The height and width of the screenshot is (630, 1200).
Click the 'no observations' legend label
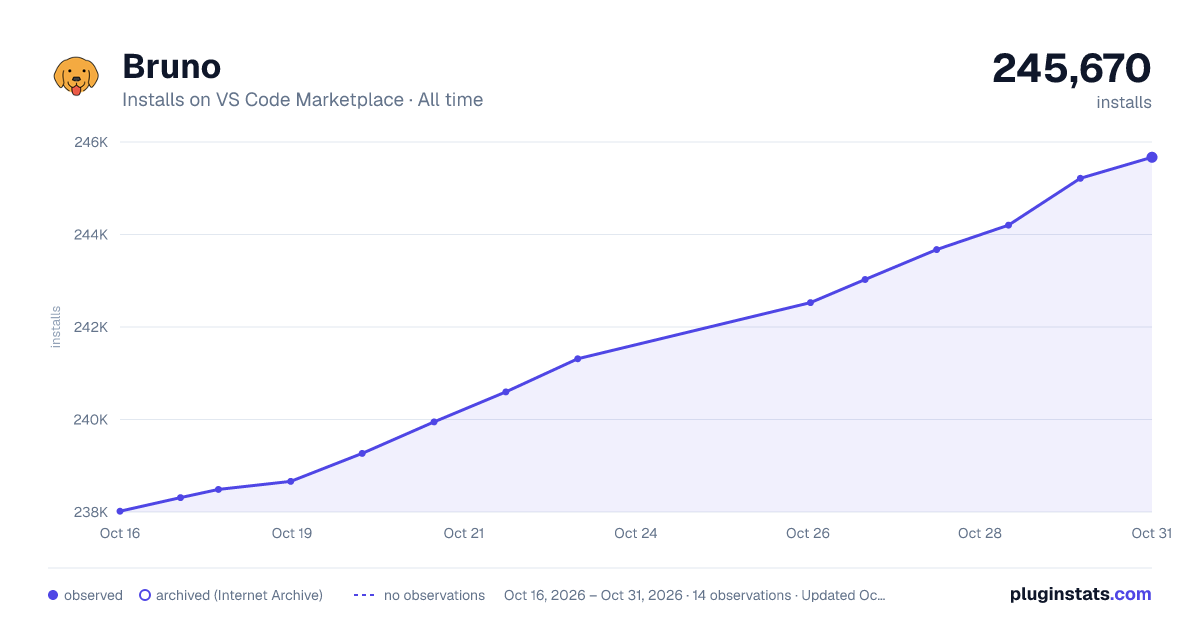click(x=434, y=595)
